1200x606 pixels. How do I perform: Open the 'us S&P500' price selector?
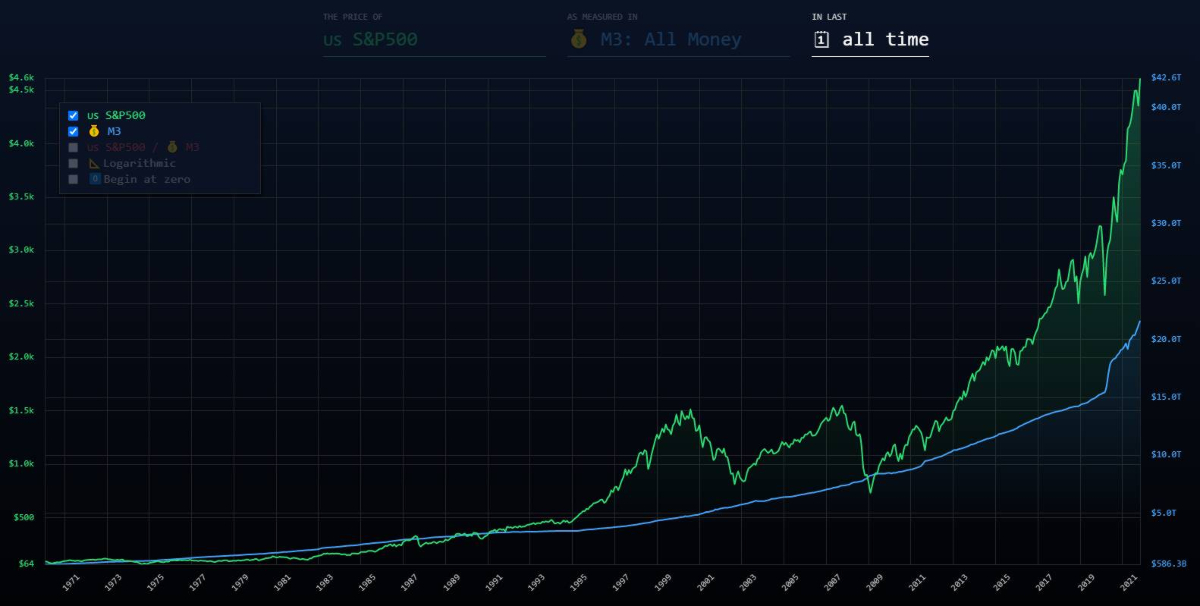(433, 40)
